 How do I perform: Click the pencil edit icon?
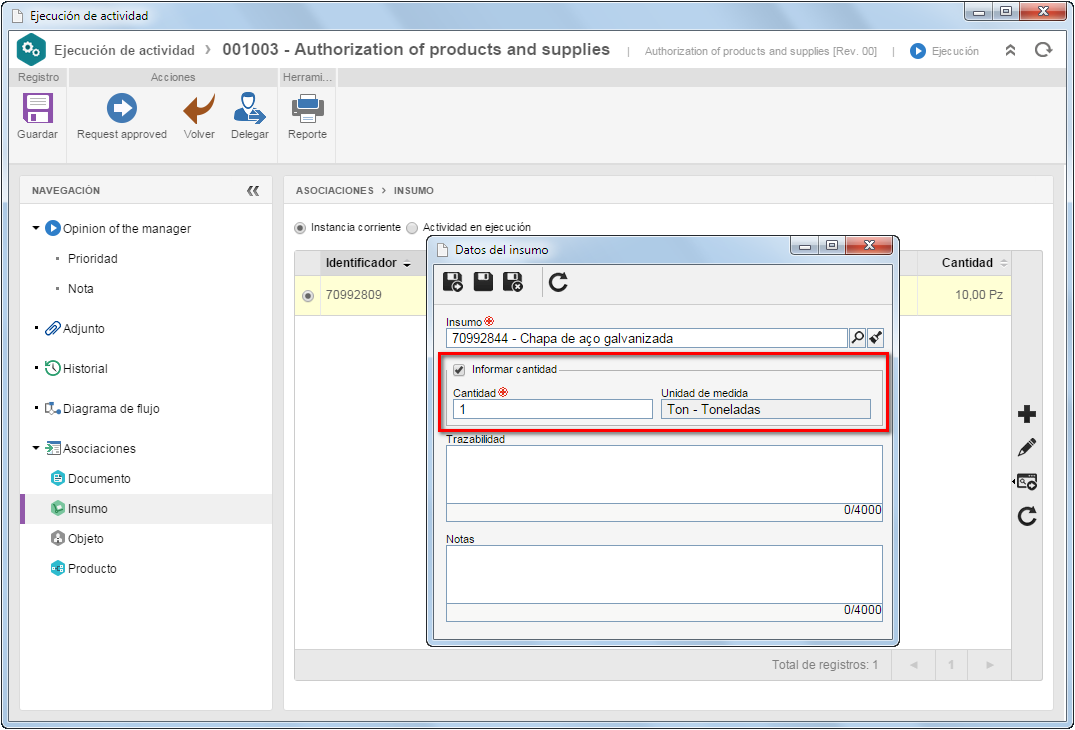(x=1026, y=448)
